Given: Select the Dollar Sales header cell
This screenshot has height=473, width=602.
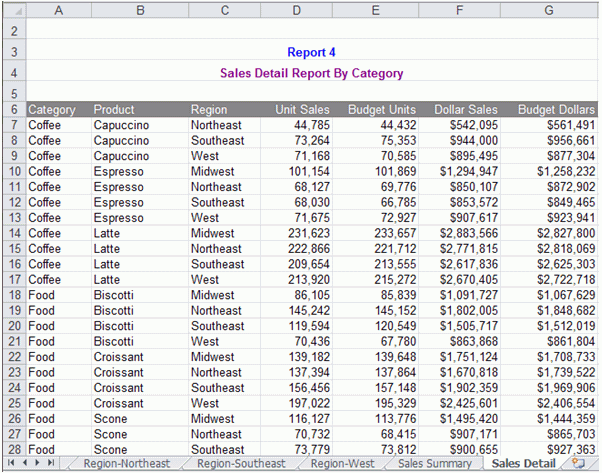Looking at the screenshot, I should 465,109.
